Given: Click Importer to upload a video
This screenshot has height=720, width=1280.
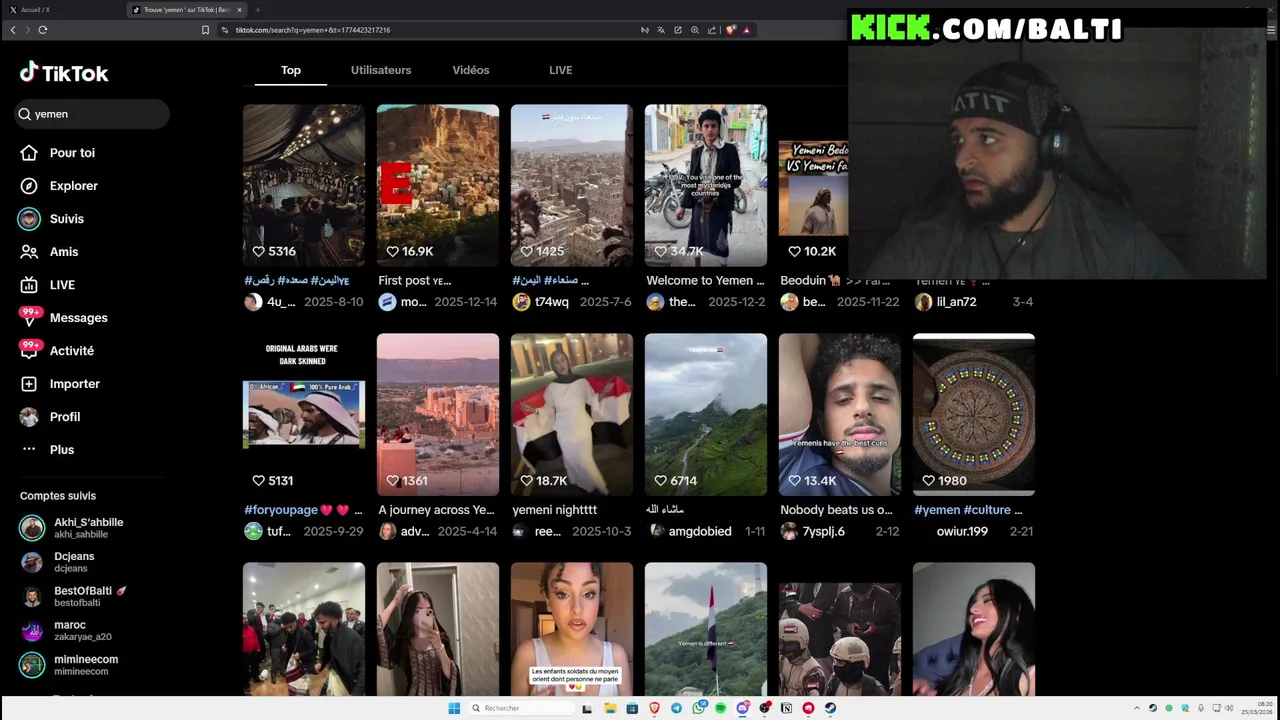Looking at the screenshot, I should coord(60,384).
